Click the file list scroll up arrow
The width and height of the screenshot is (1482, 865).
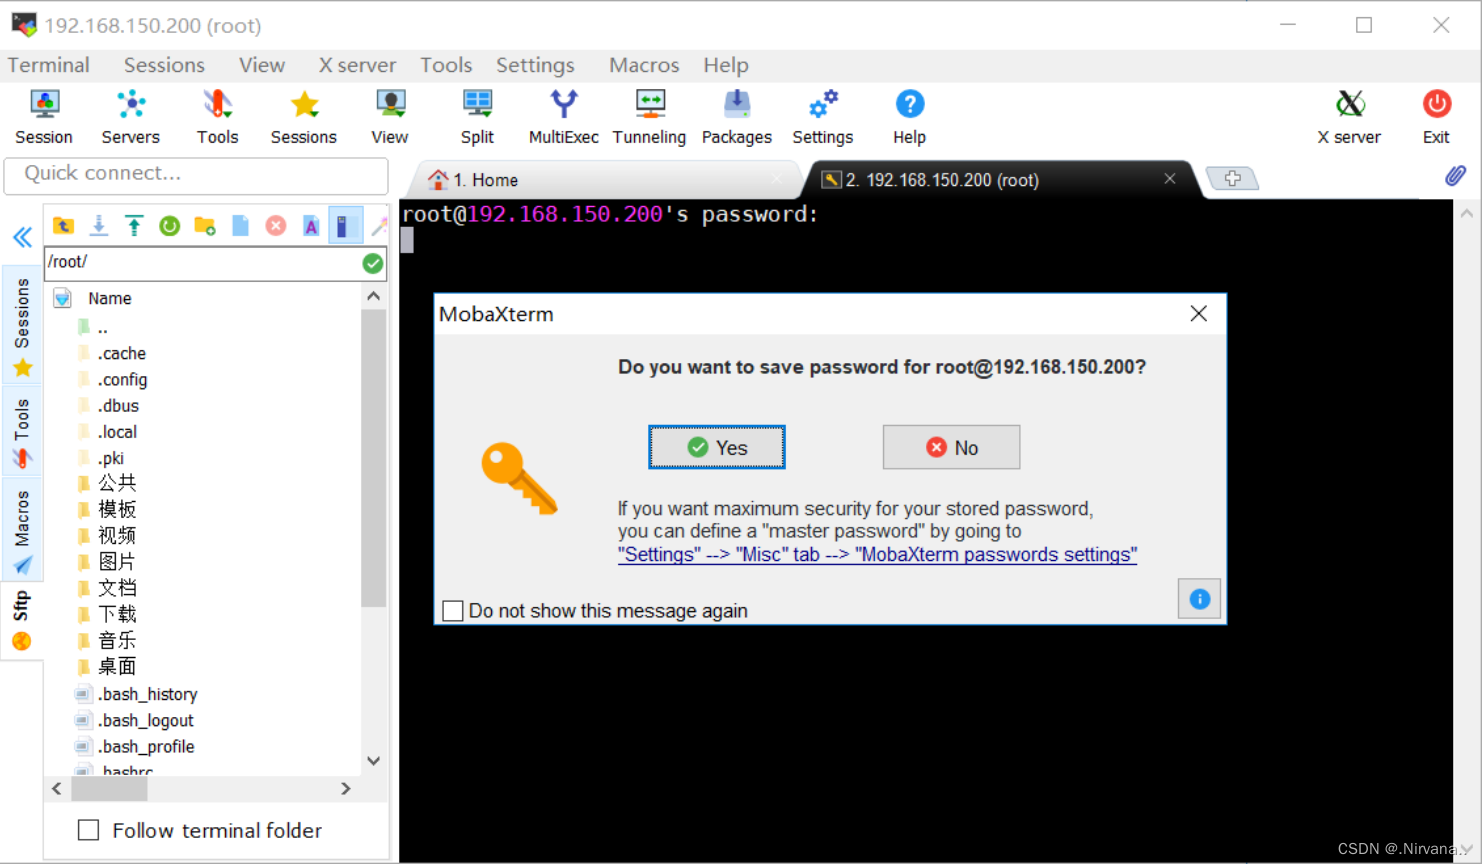[373, 296]
